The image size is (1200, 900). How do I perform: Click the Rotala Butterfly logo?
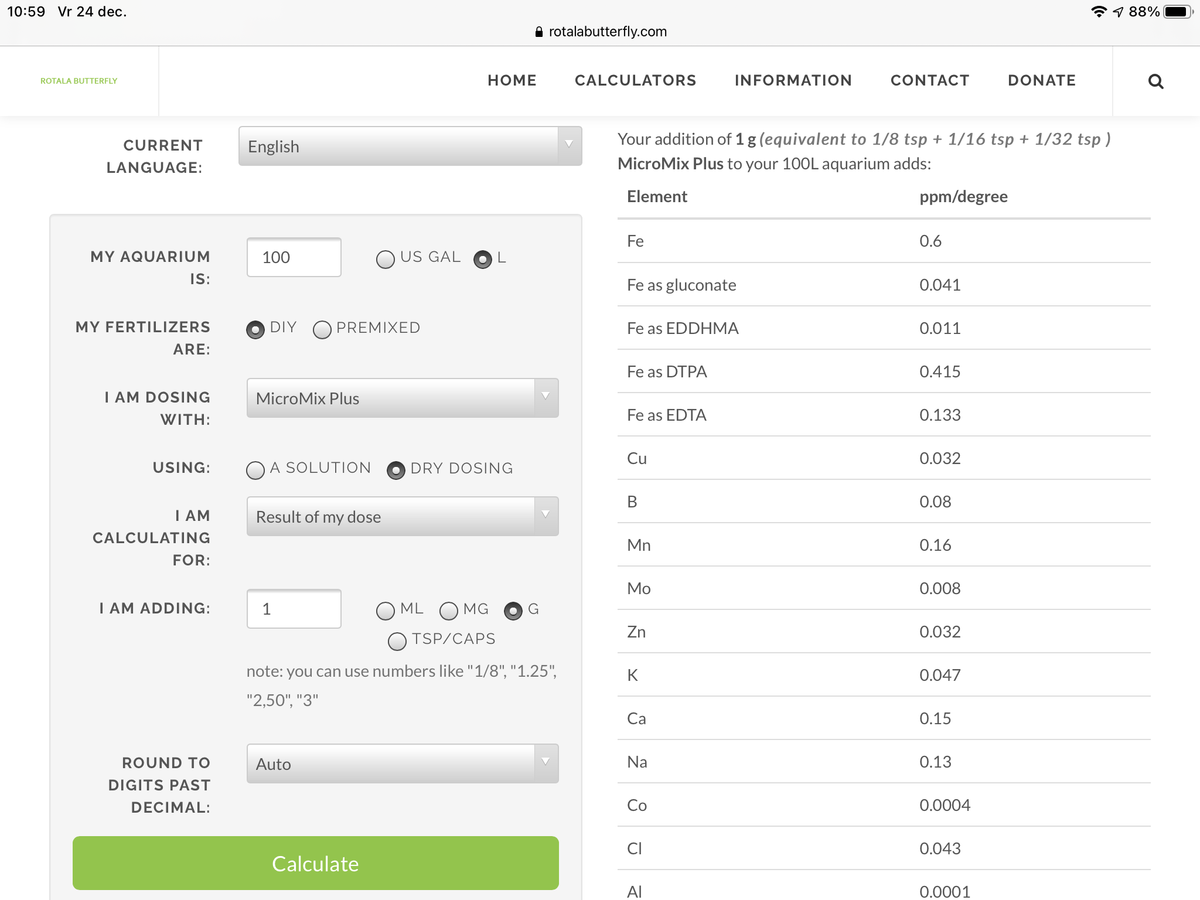(78, 81)
